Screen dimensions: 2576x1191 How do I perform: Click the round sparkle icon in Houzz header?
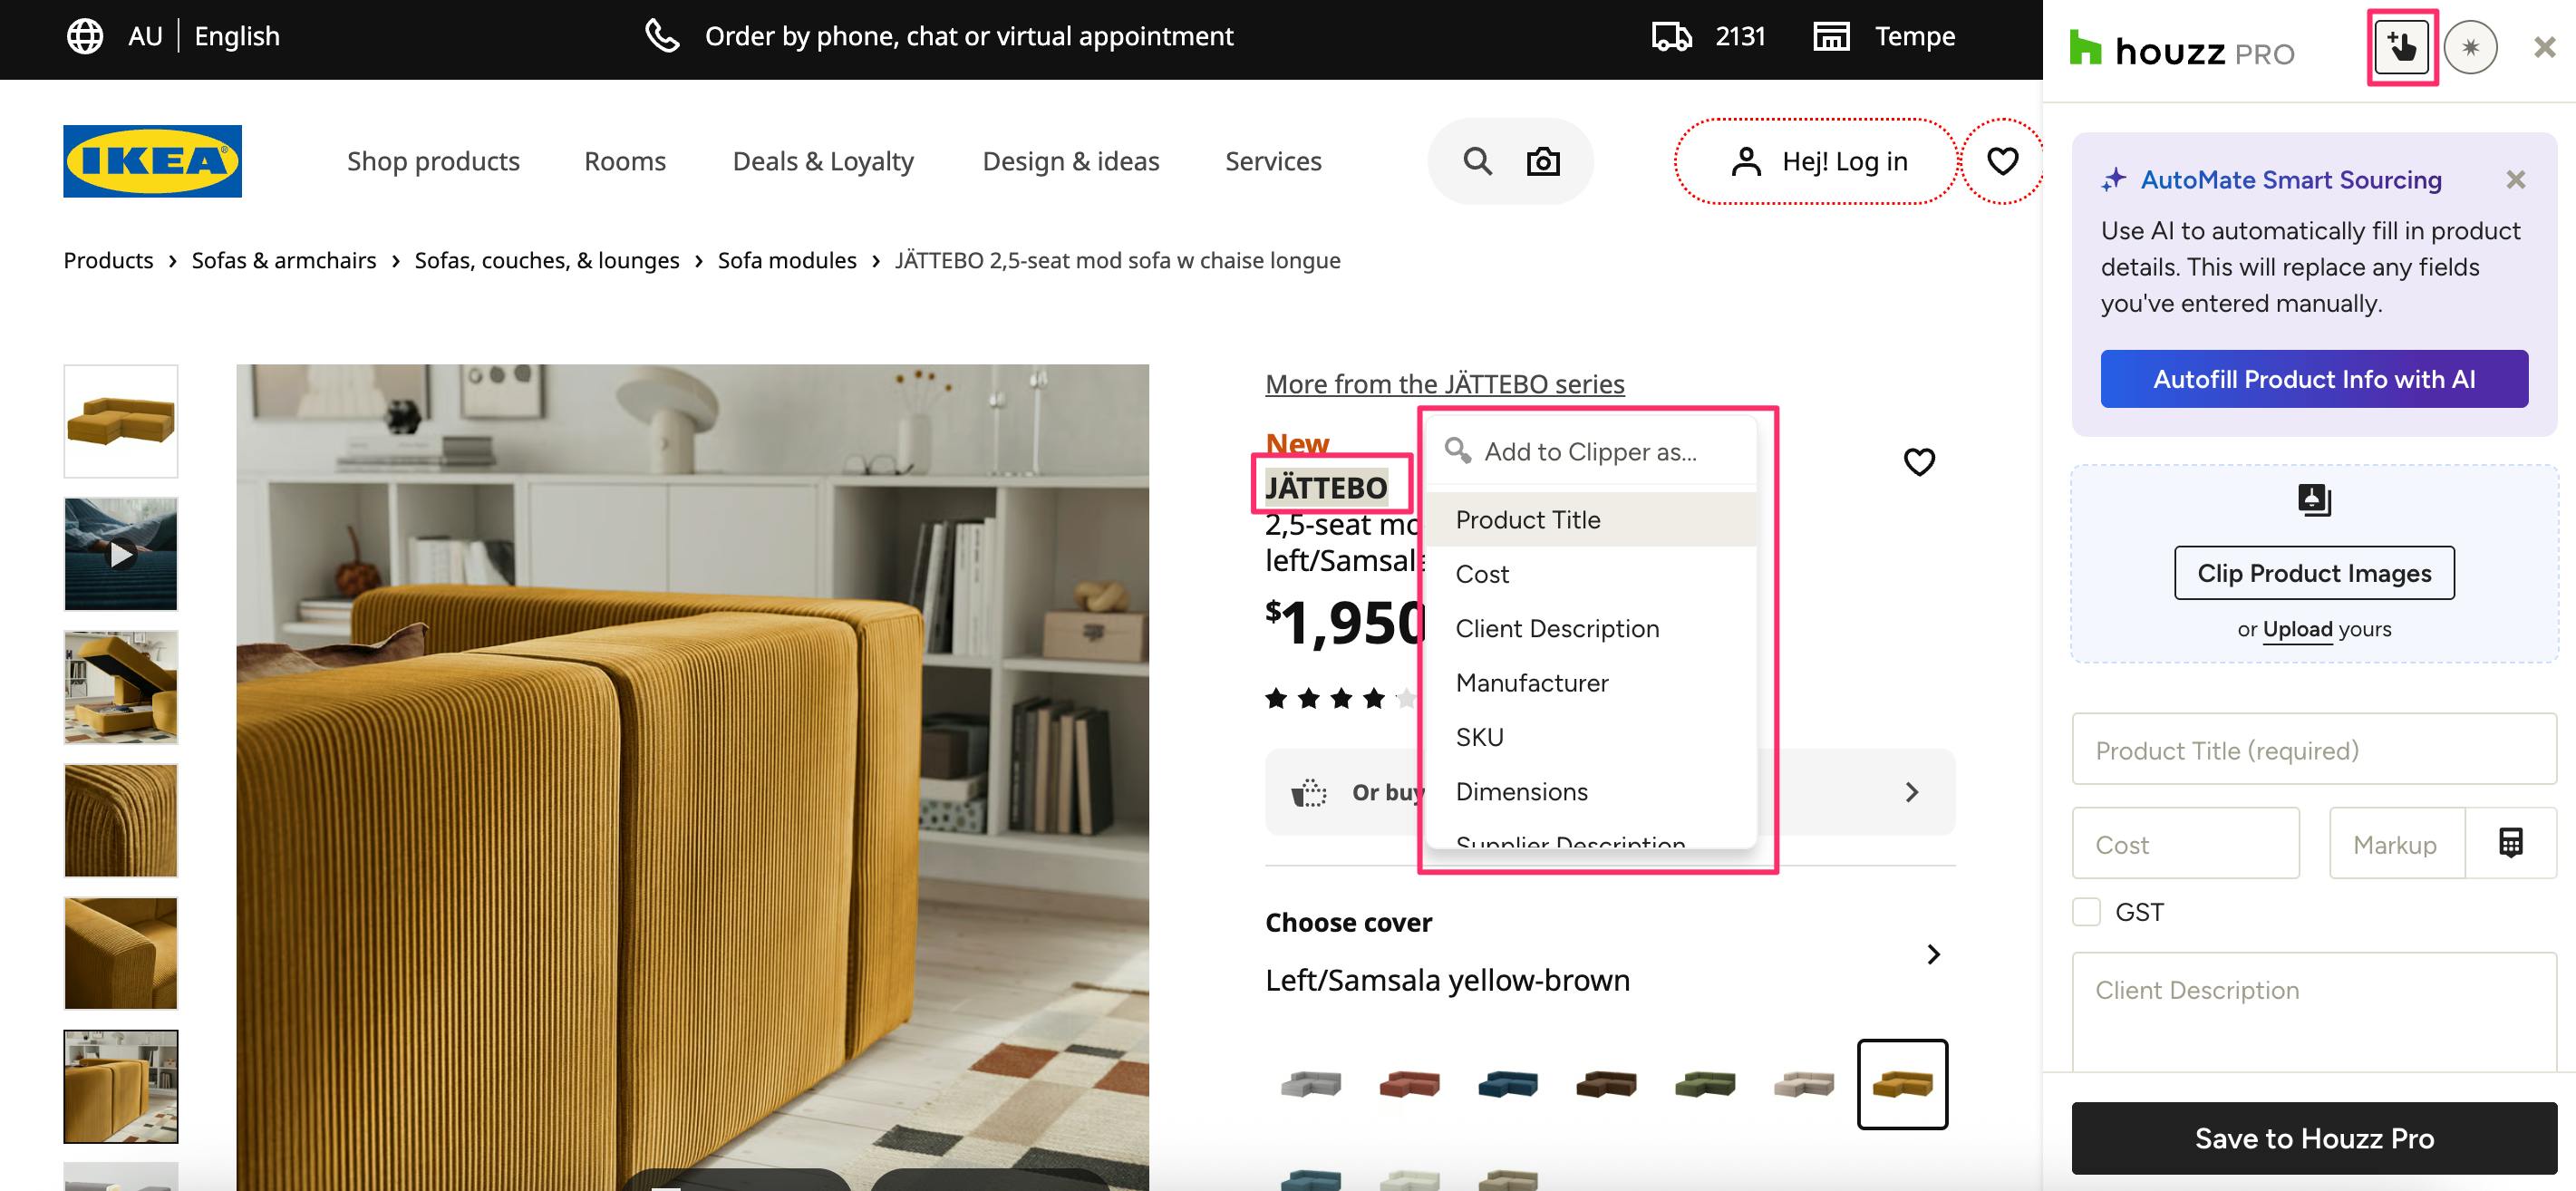[x=2470, y=47]
